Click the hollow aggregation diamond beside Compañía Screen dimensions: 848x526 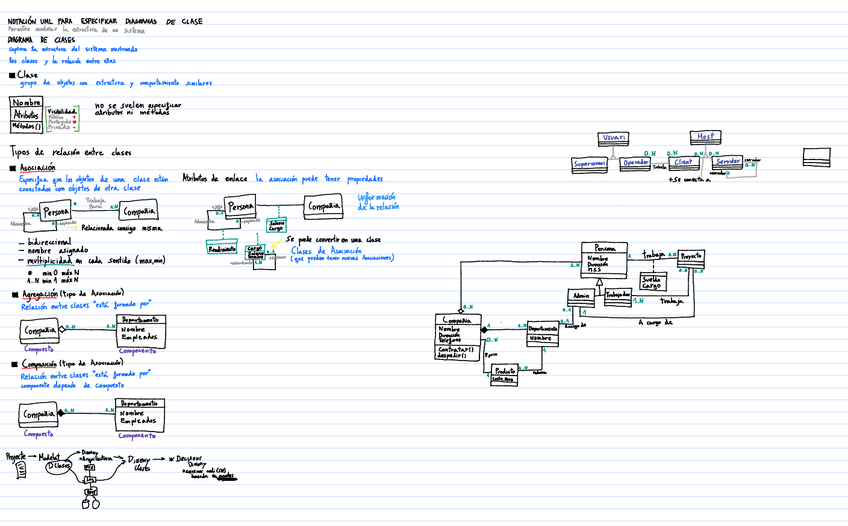point(61,329)
